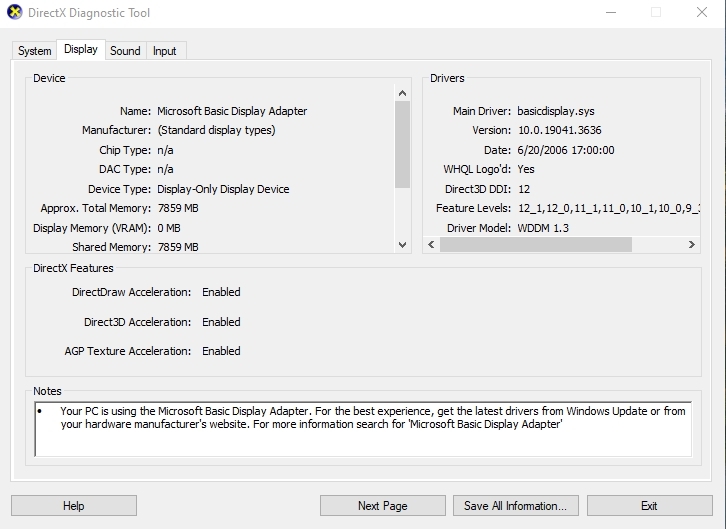This screenshot has height=529, width=726.
Task: Click driver date '6/20/2006 17:00:00'
Action: pyautogui.click(x=566, y=150)
